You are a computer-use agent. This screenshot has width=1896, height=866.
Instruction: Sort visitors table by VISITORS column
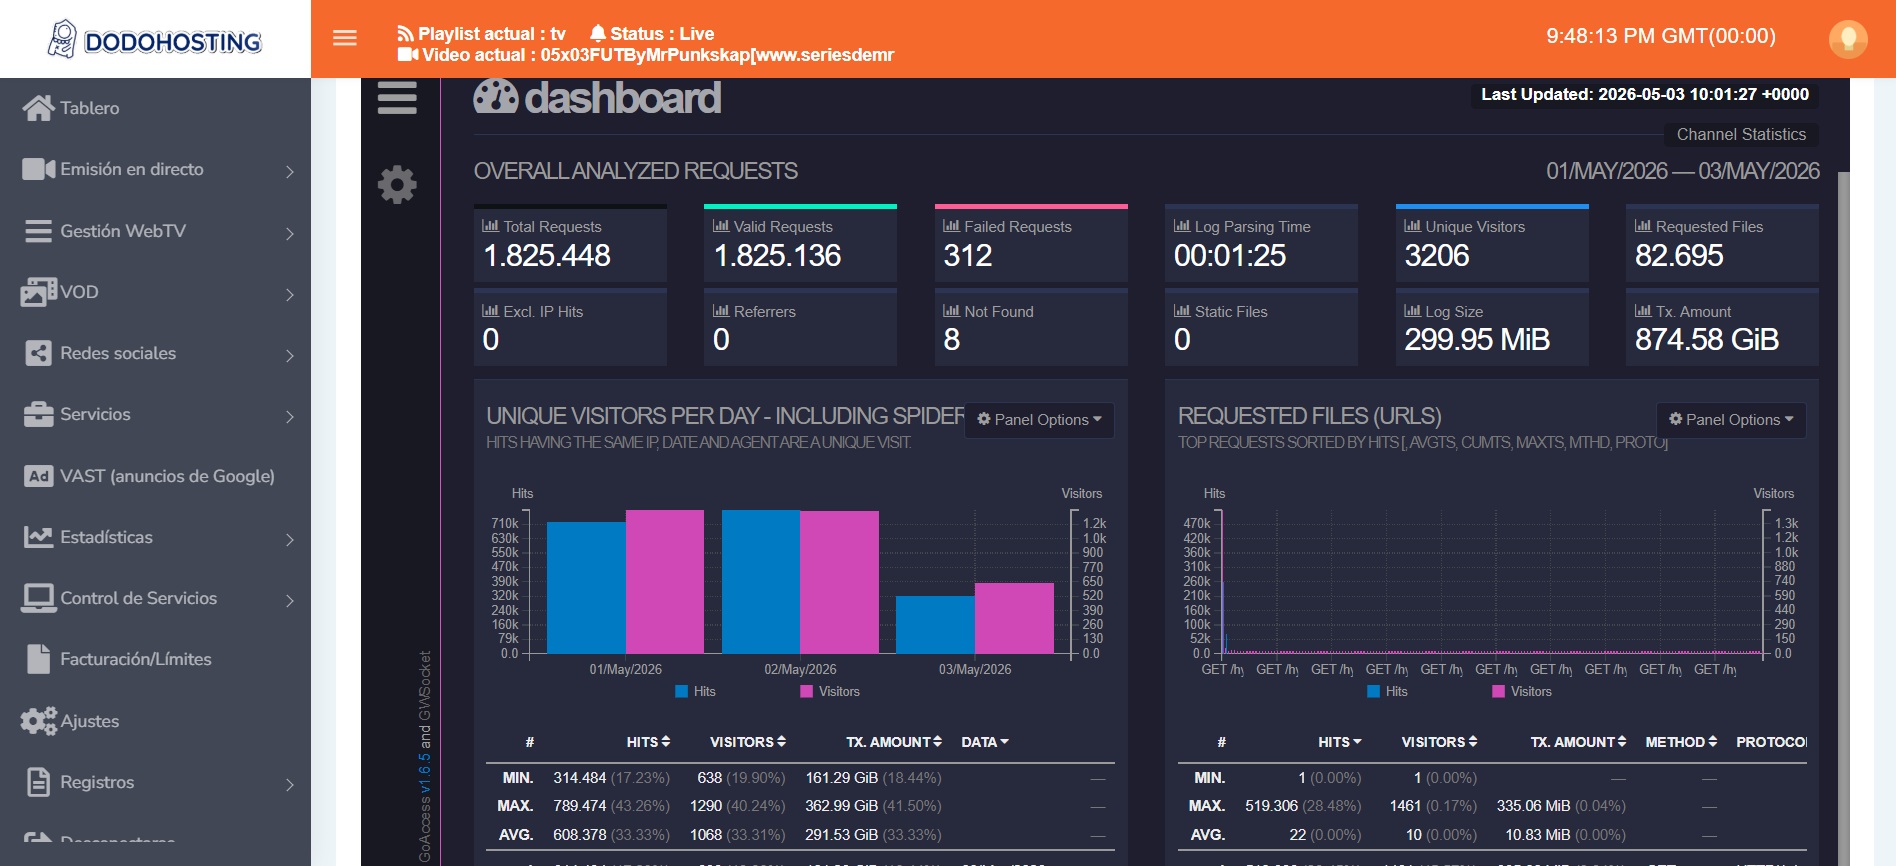[748, 742]
